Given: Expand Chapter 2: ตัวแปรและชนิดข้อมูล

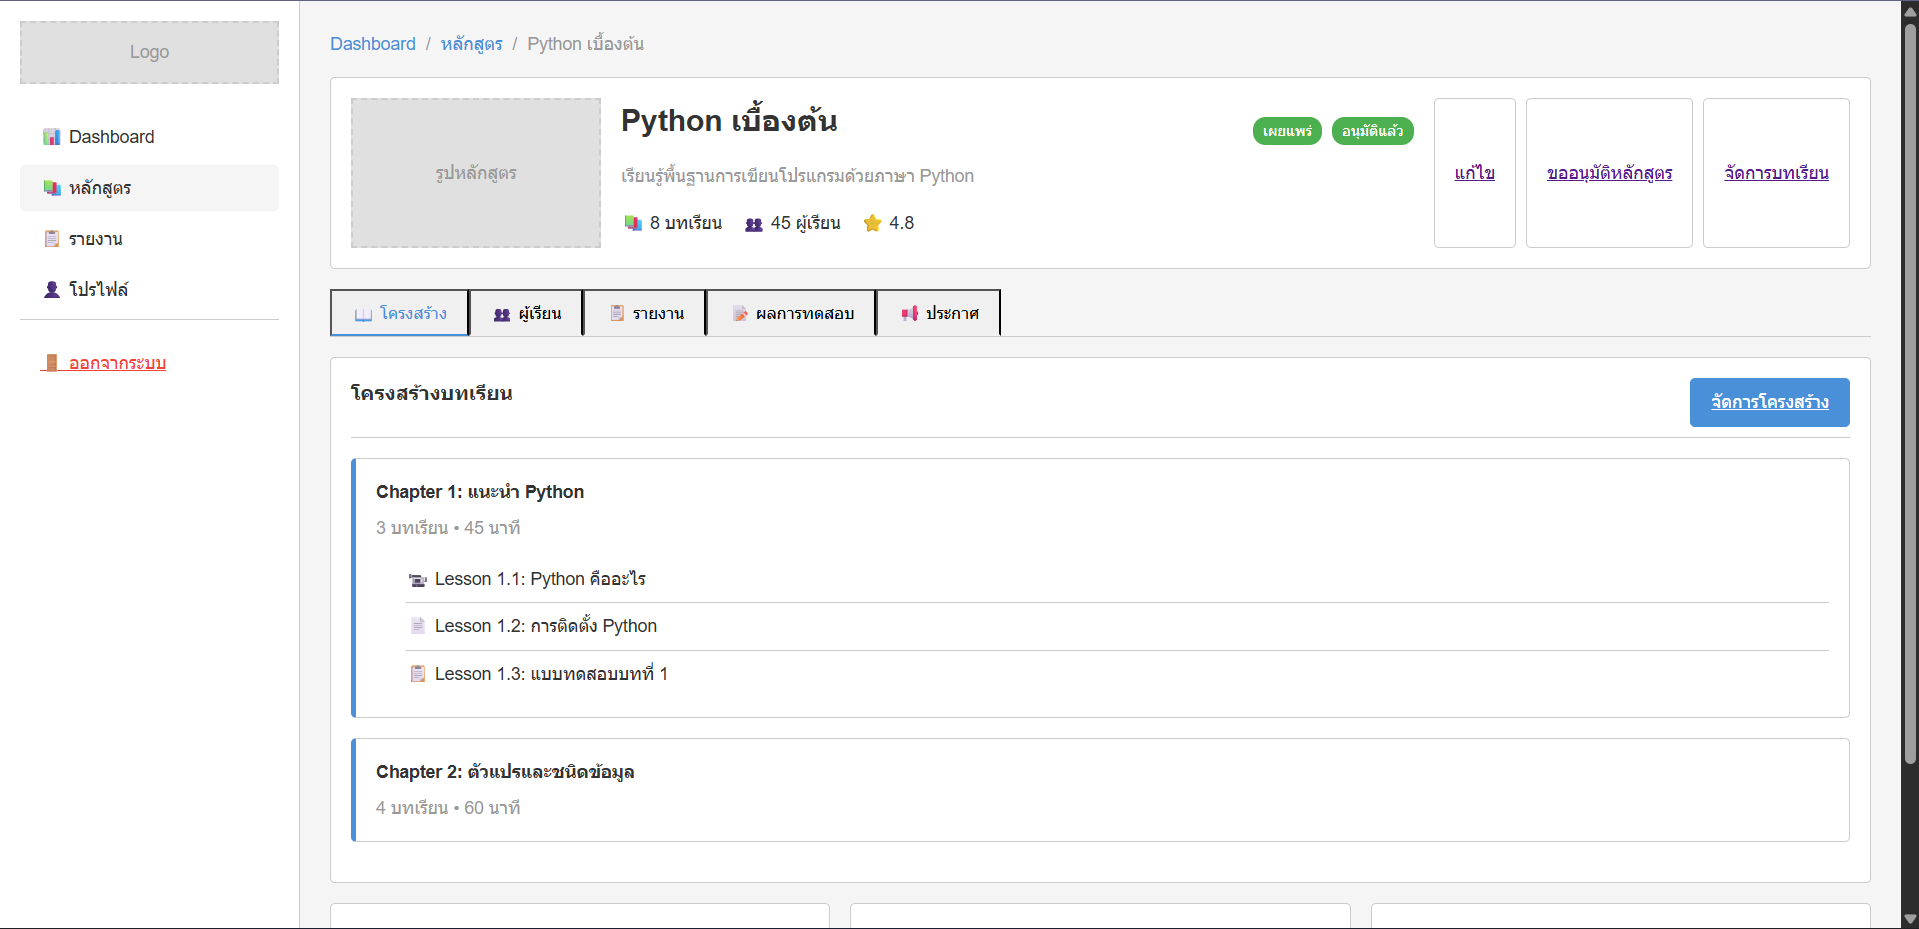Looking at the screenshot, I should click(x=505, y=772).
